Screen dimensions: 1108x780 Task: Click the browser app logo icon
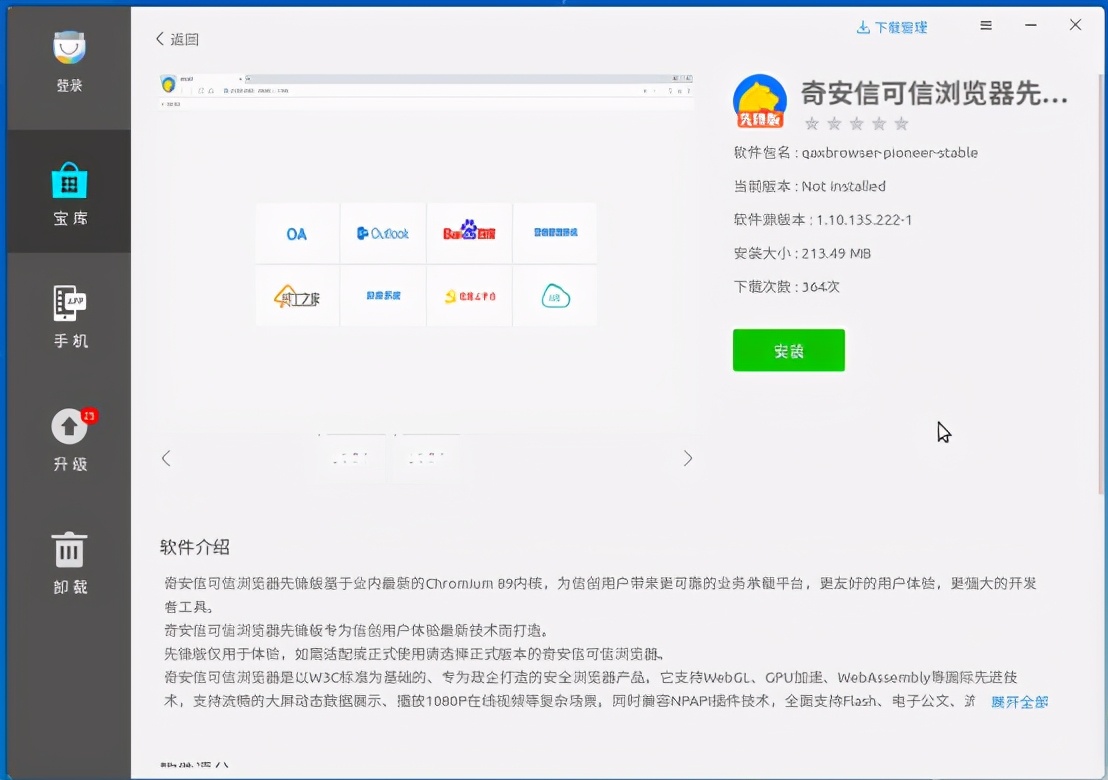[x=760, y=101]
